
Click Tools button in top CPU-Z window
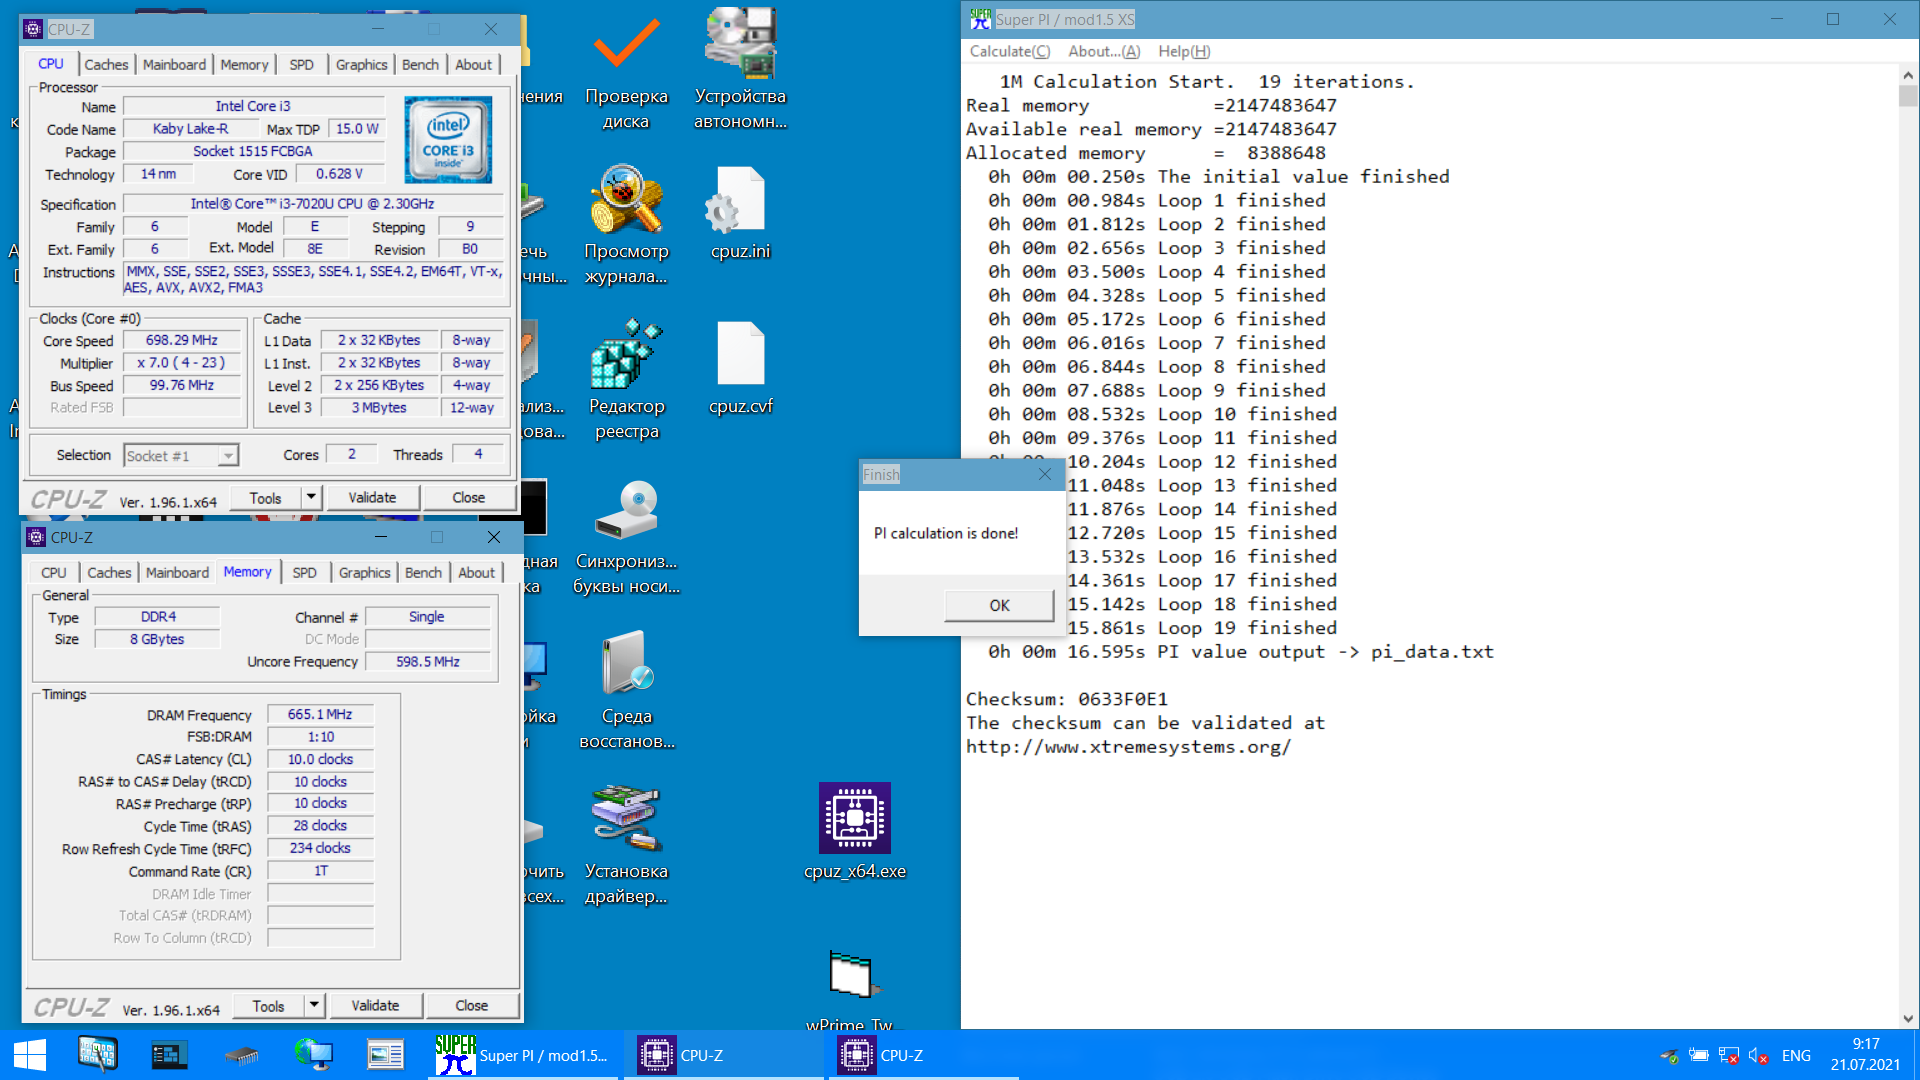(x=265, y=497)
